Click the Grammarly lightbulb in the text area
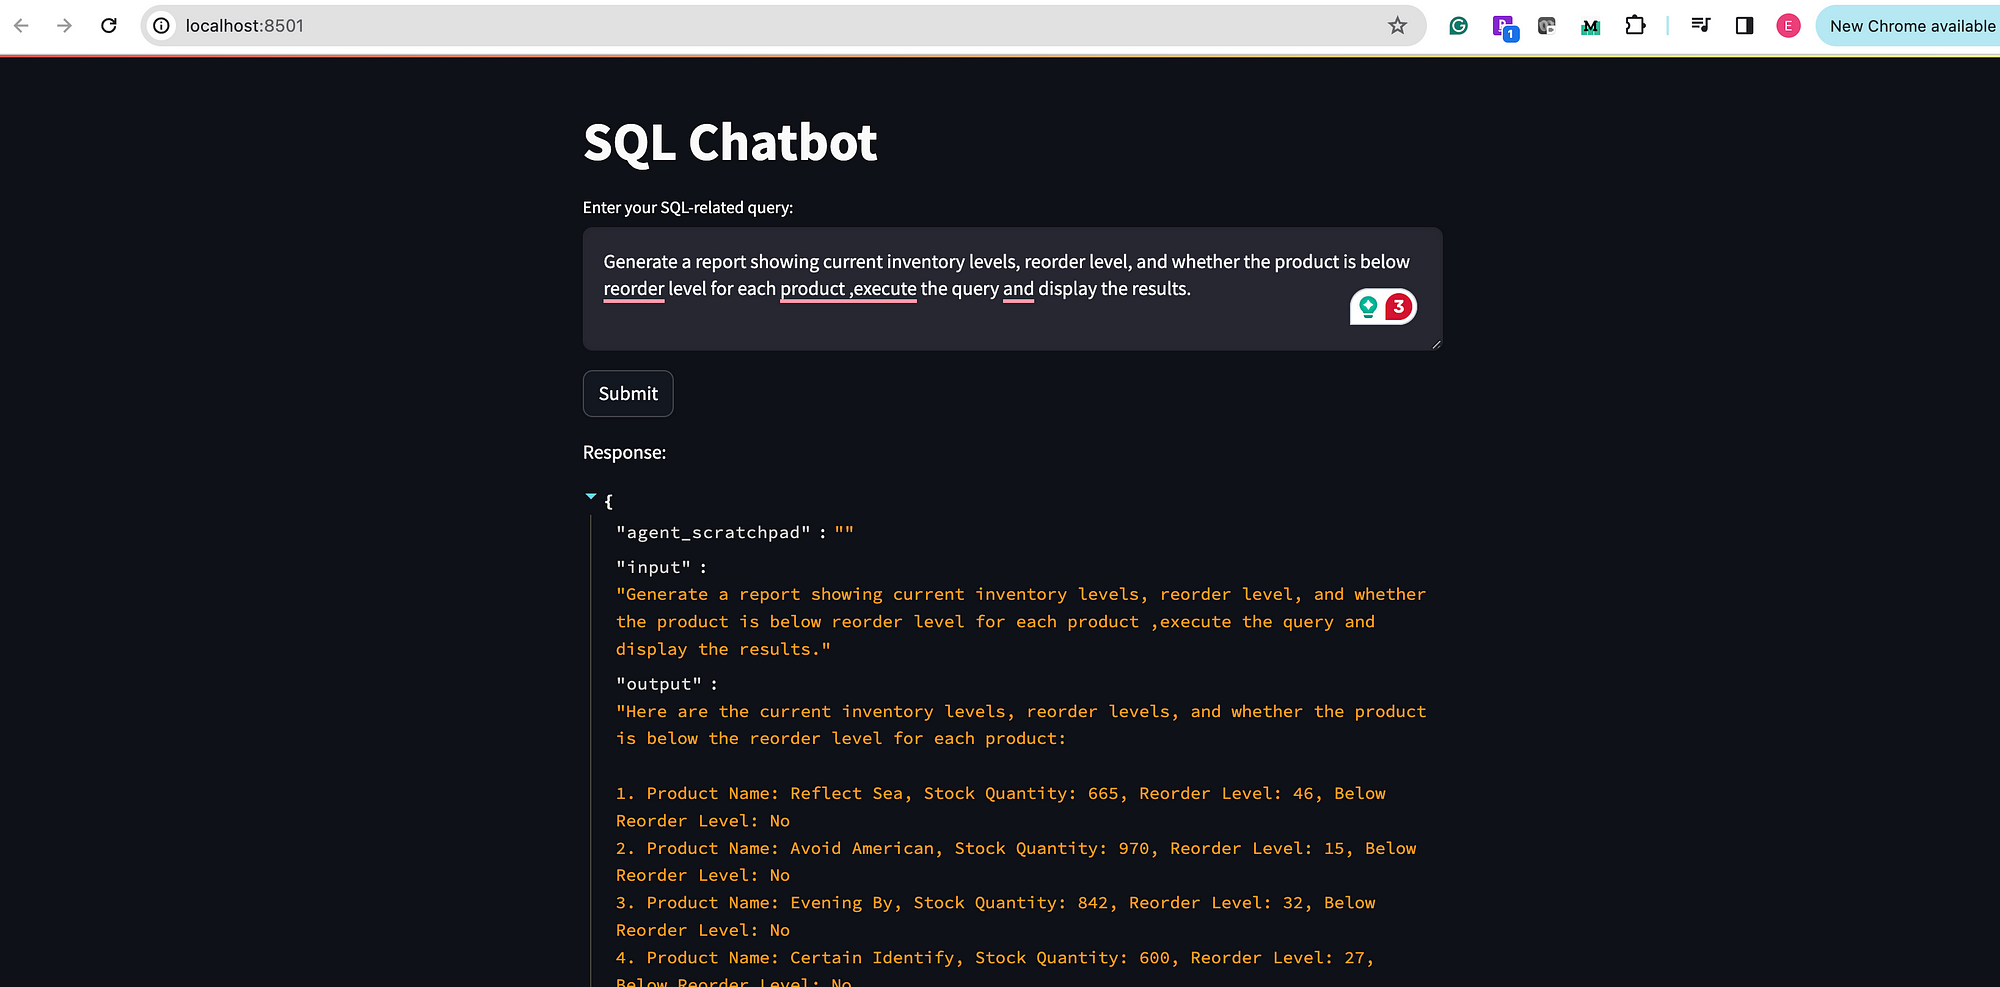 pos(1366,307)
